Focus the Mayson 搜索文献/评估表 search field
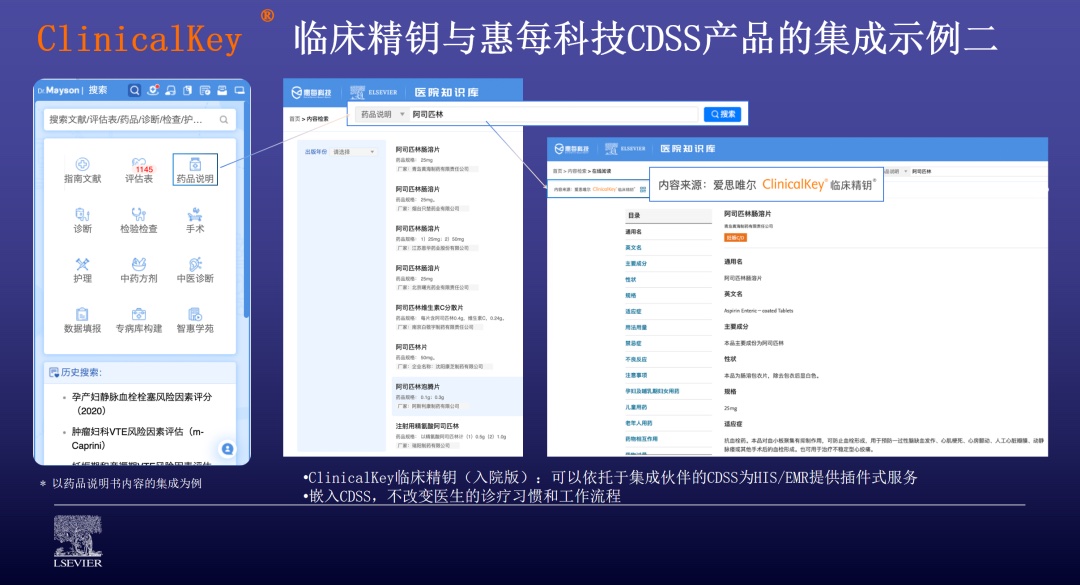1080x585 pixels. coord(140,120)
